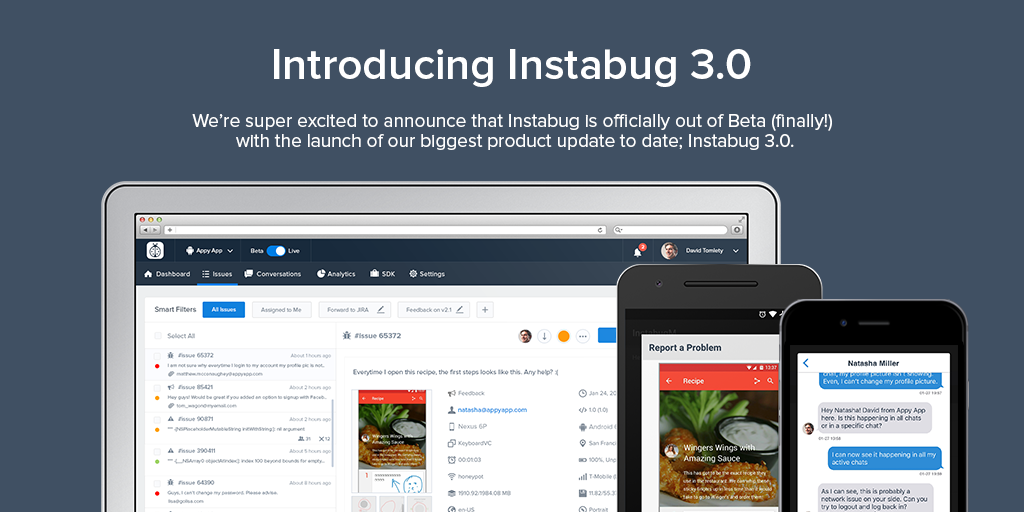Check the box for issue 390411
Image resolution: width=1024 pixels, height=512 pixels.
[157, 451]
